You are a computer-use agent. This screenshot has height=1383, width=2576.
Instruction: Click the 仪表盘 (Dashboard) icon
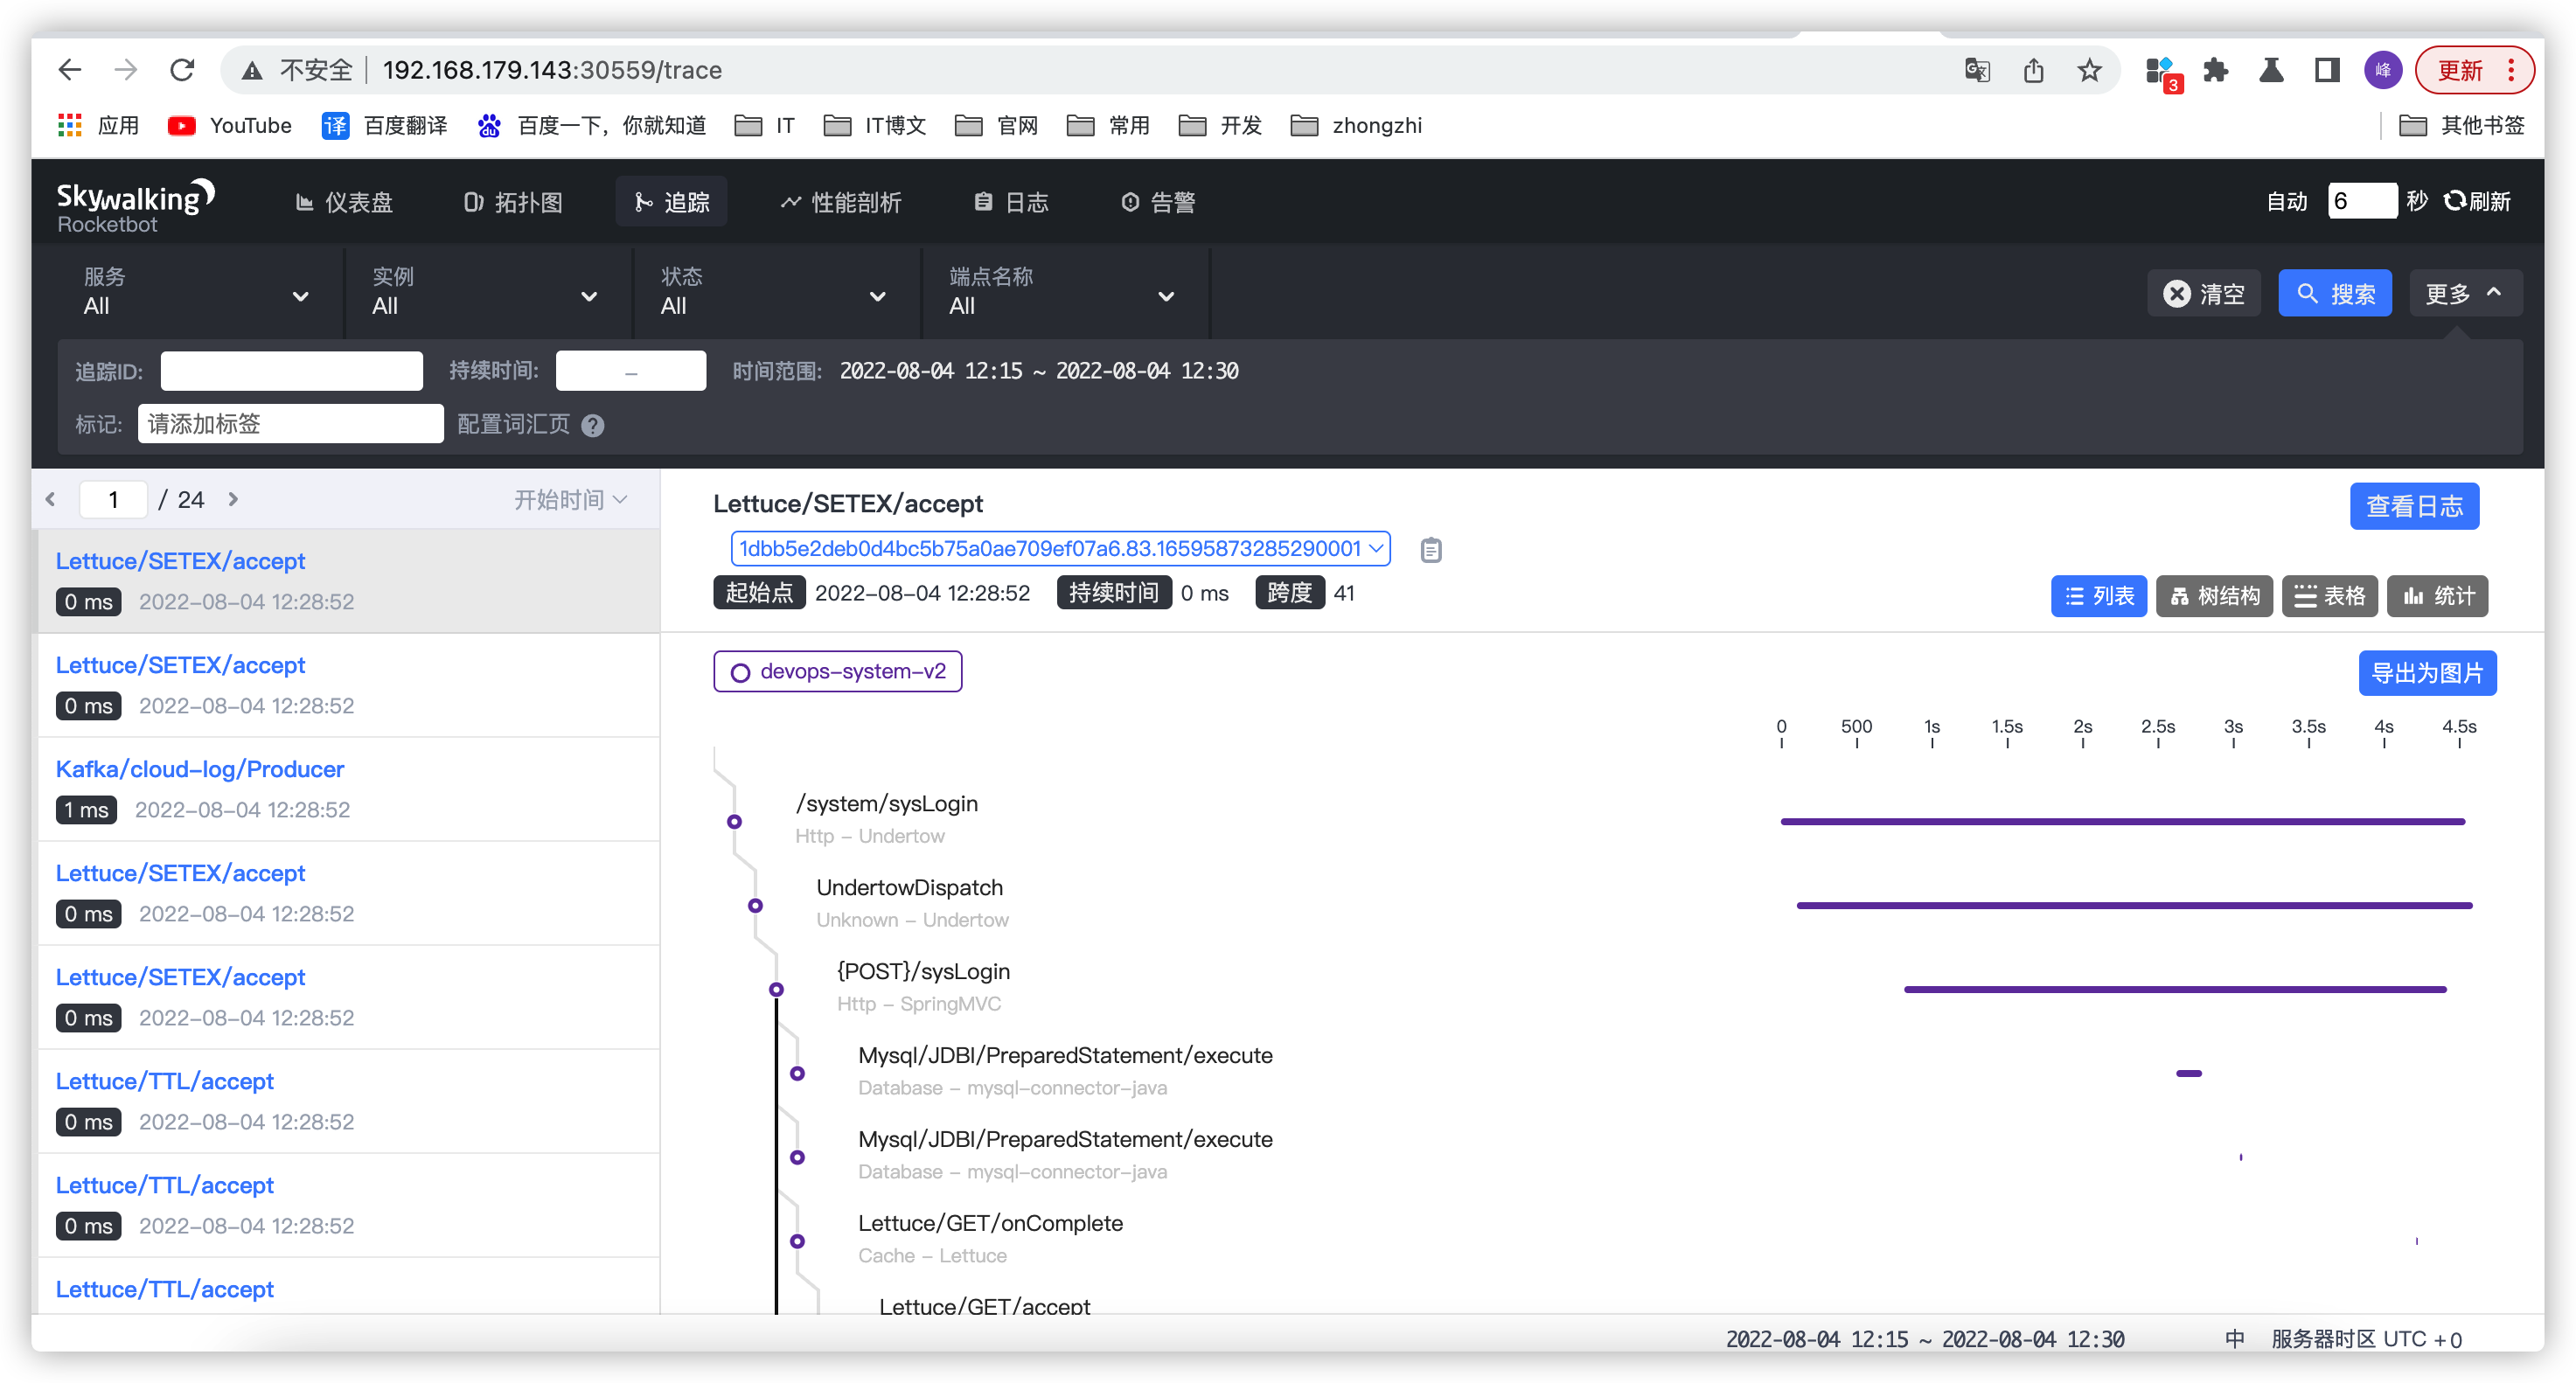[347, 203]
